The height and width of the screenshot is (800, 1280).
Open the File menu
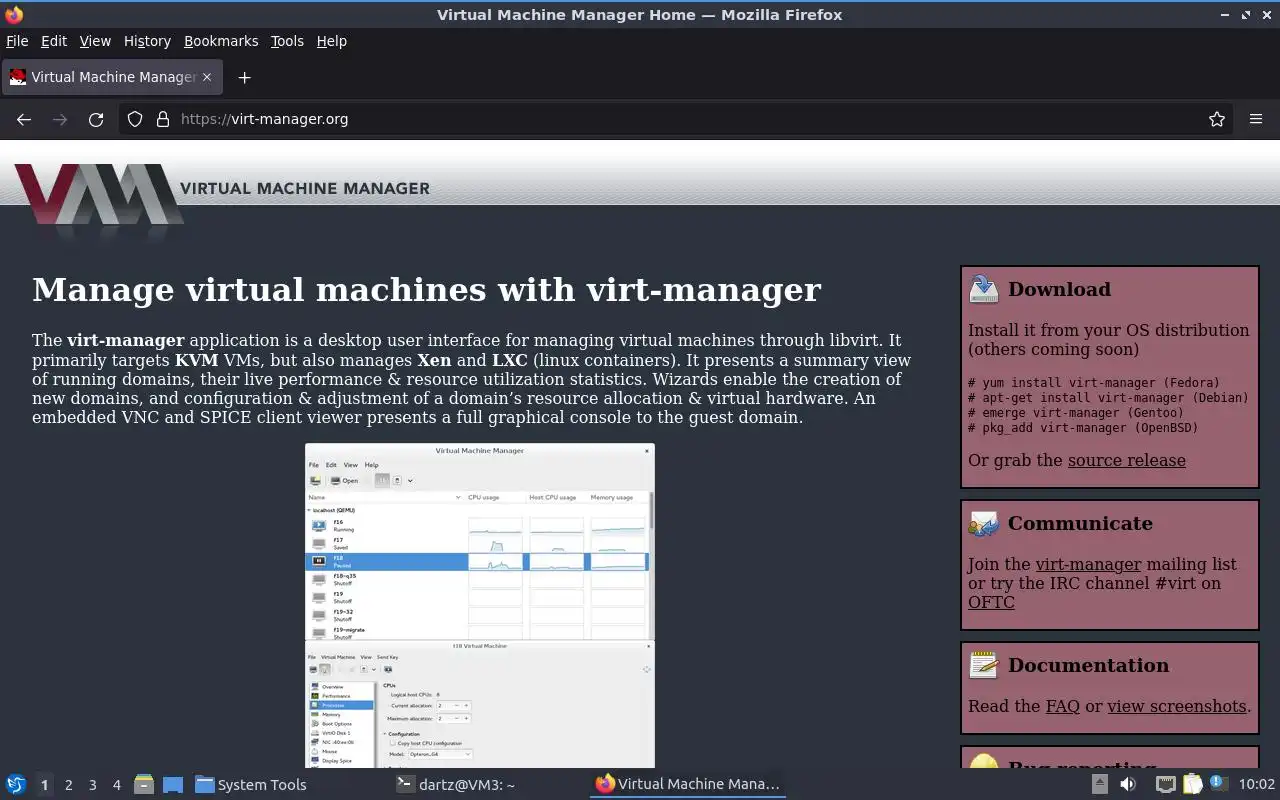[x=17, y=41]
